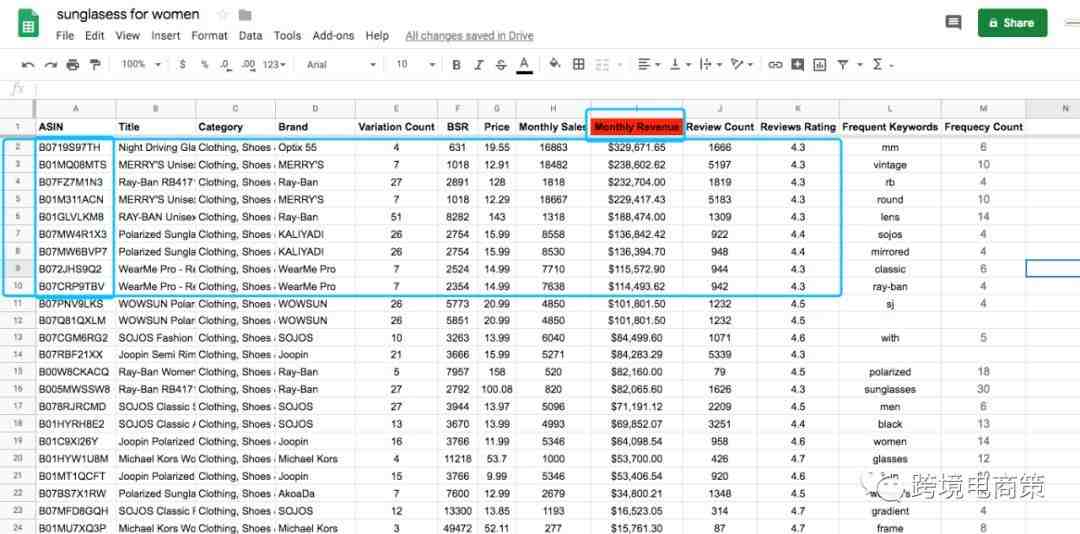
Task: Select the ASIN header cell
Action: point(76,127)
